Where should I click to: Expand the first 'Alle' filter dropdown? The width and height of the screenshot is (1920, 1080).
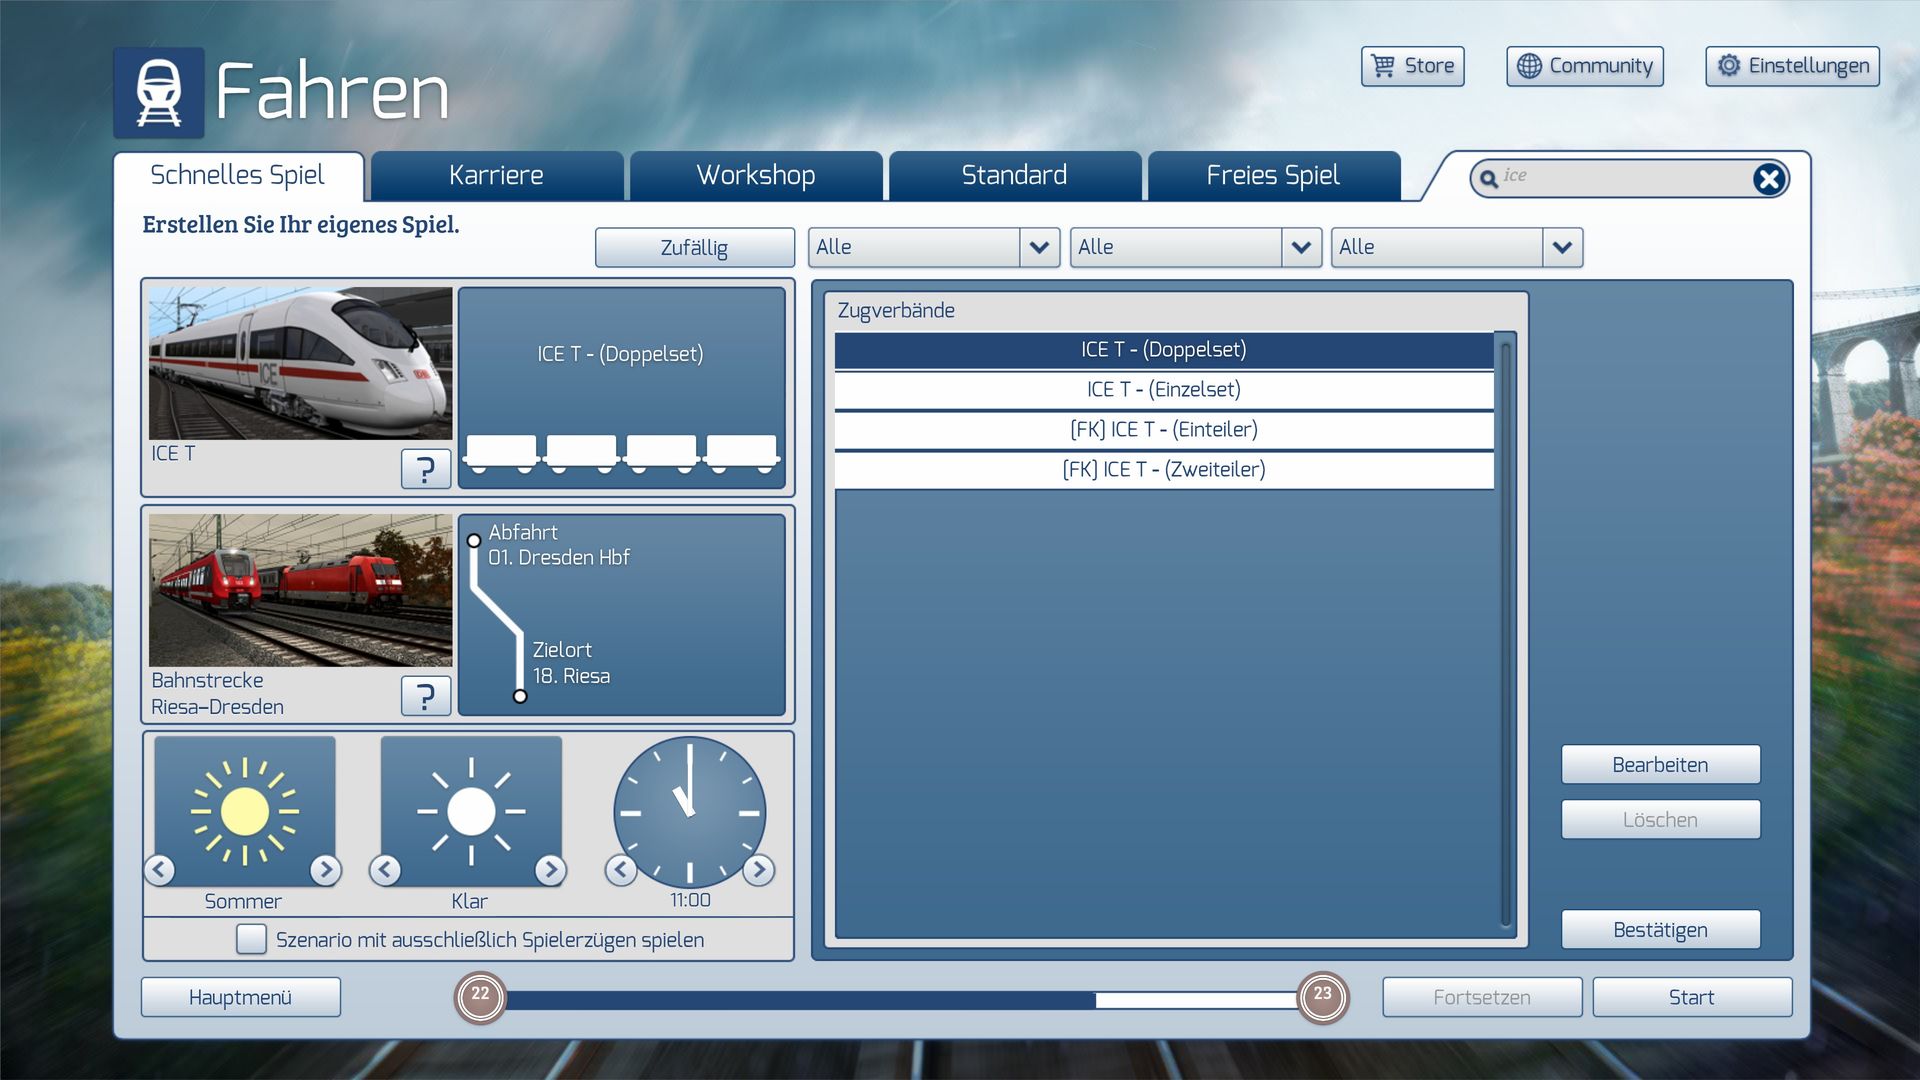[x=1039, y=247]
